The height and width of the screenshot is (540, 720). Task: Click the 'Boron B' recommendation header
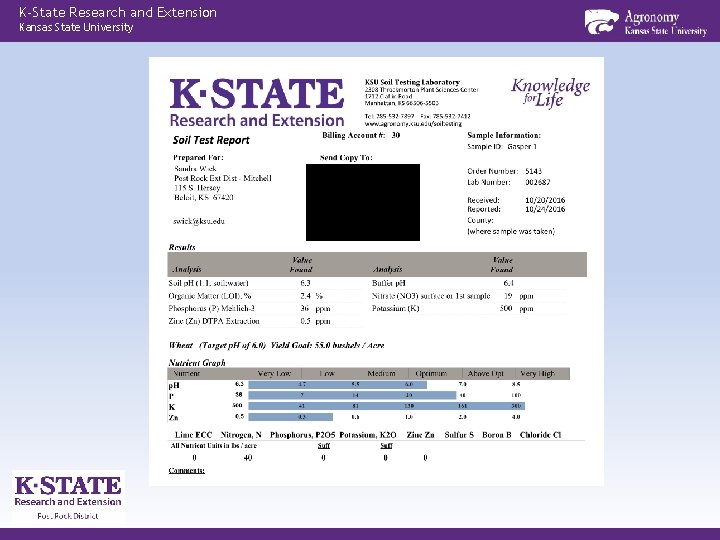(x=496, y=434)
